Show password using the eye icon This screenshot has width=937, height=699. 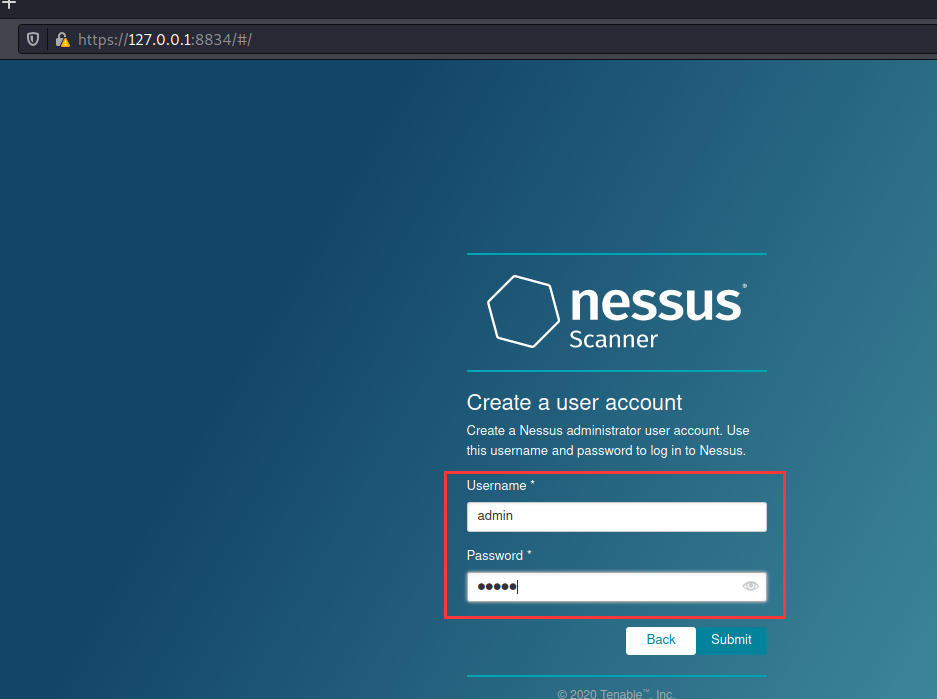750,586
